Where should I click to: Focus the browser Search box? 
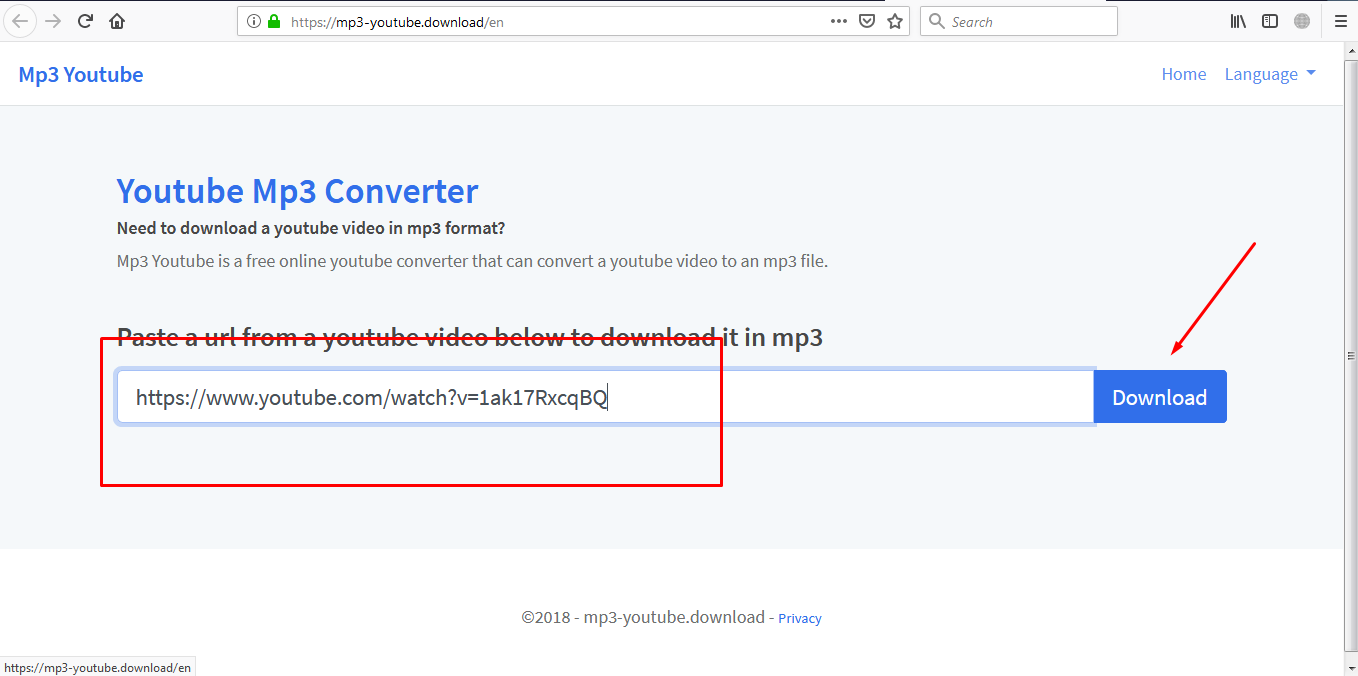(1019, 21)
